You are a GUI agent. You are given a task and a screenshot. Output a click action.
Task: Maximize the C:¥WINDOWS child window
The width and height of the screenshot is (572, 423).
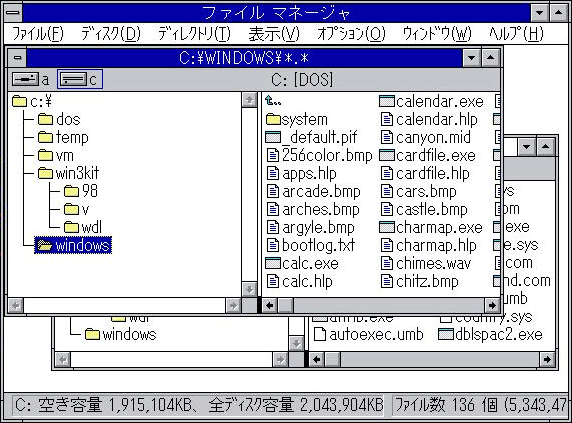pyautogui.click(x=491, y=58)
